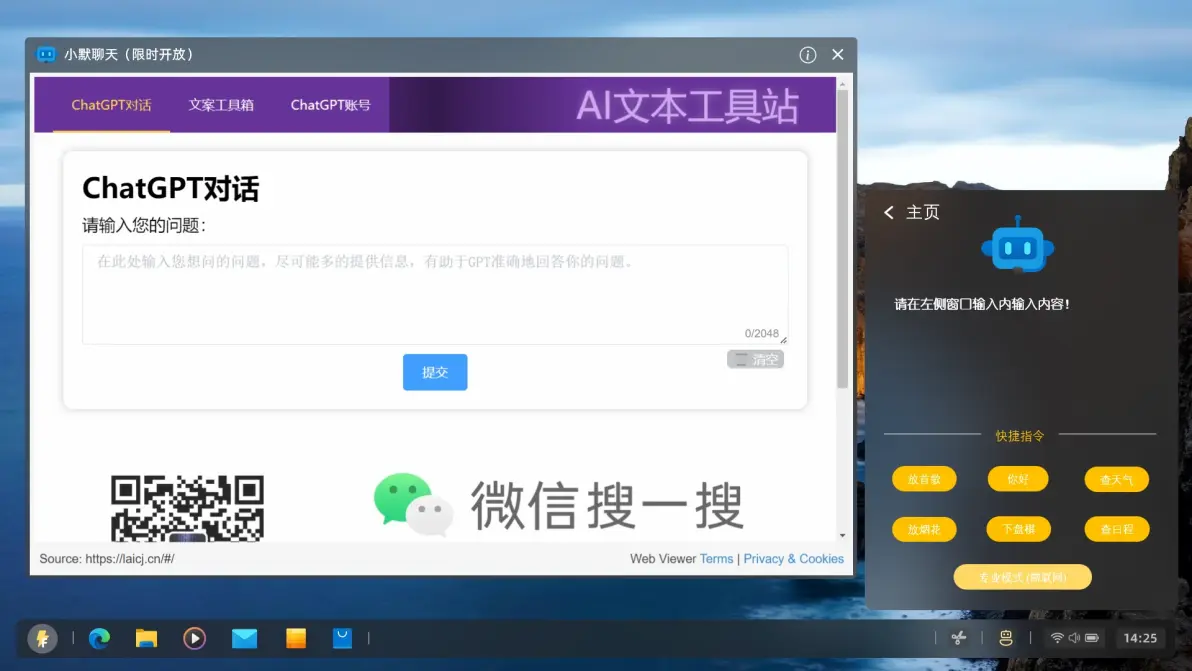Screen dimensions: 1192x671
Task: Click the 清空 clear button
Action: click(x=755, y=359)
